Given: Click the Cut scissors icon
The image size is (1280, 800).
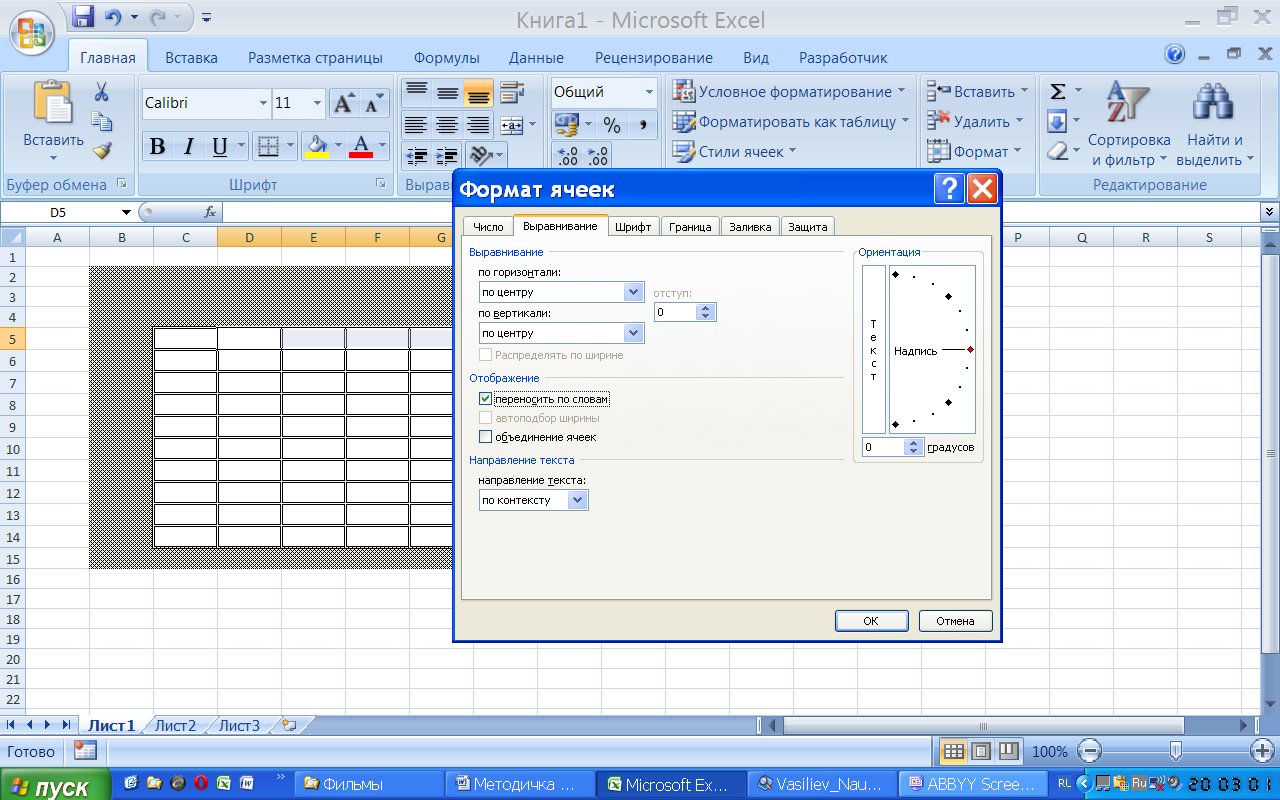Looking at the screenshot, I should point(101,93).
